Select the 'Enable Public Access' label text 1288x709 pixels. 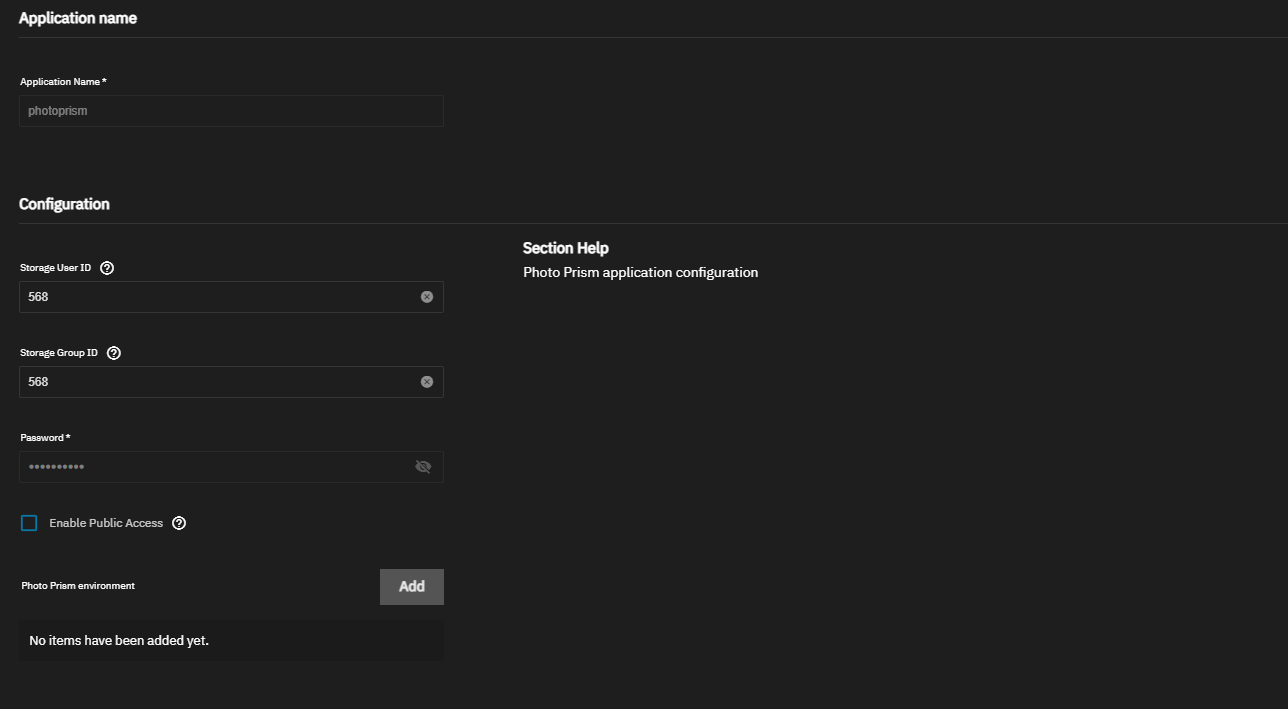[x=106, y=523]
